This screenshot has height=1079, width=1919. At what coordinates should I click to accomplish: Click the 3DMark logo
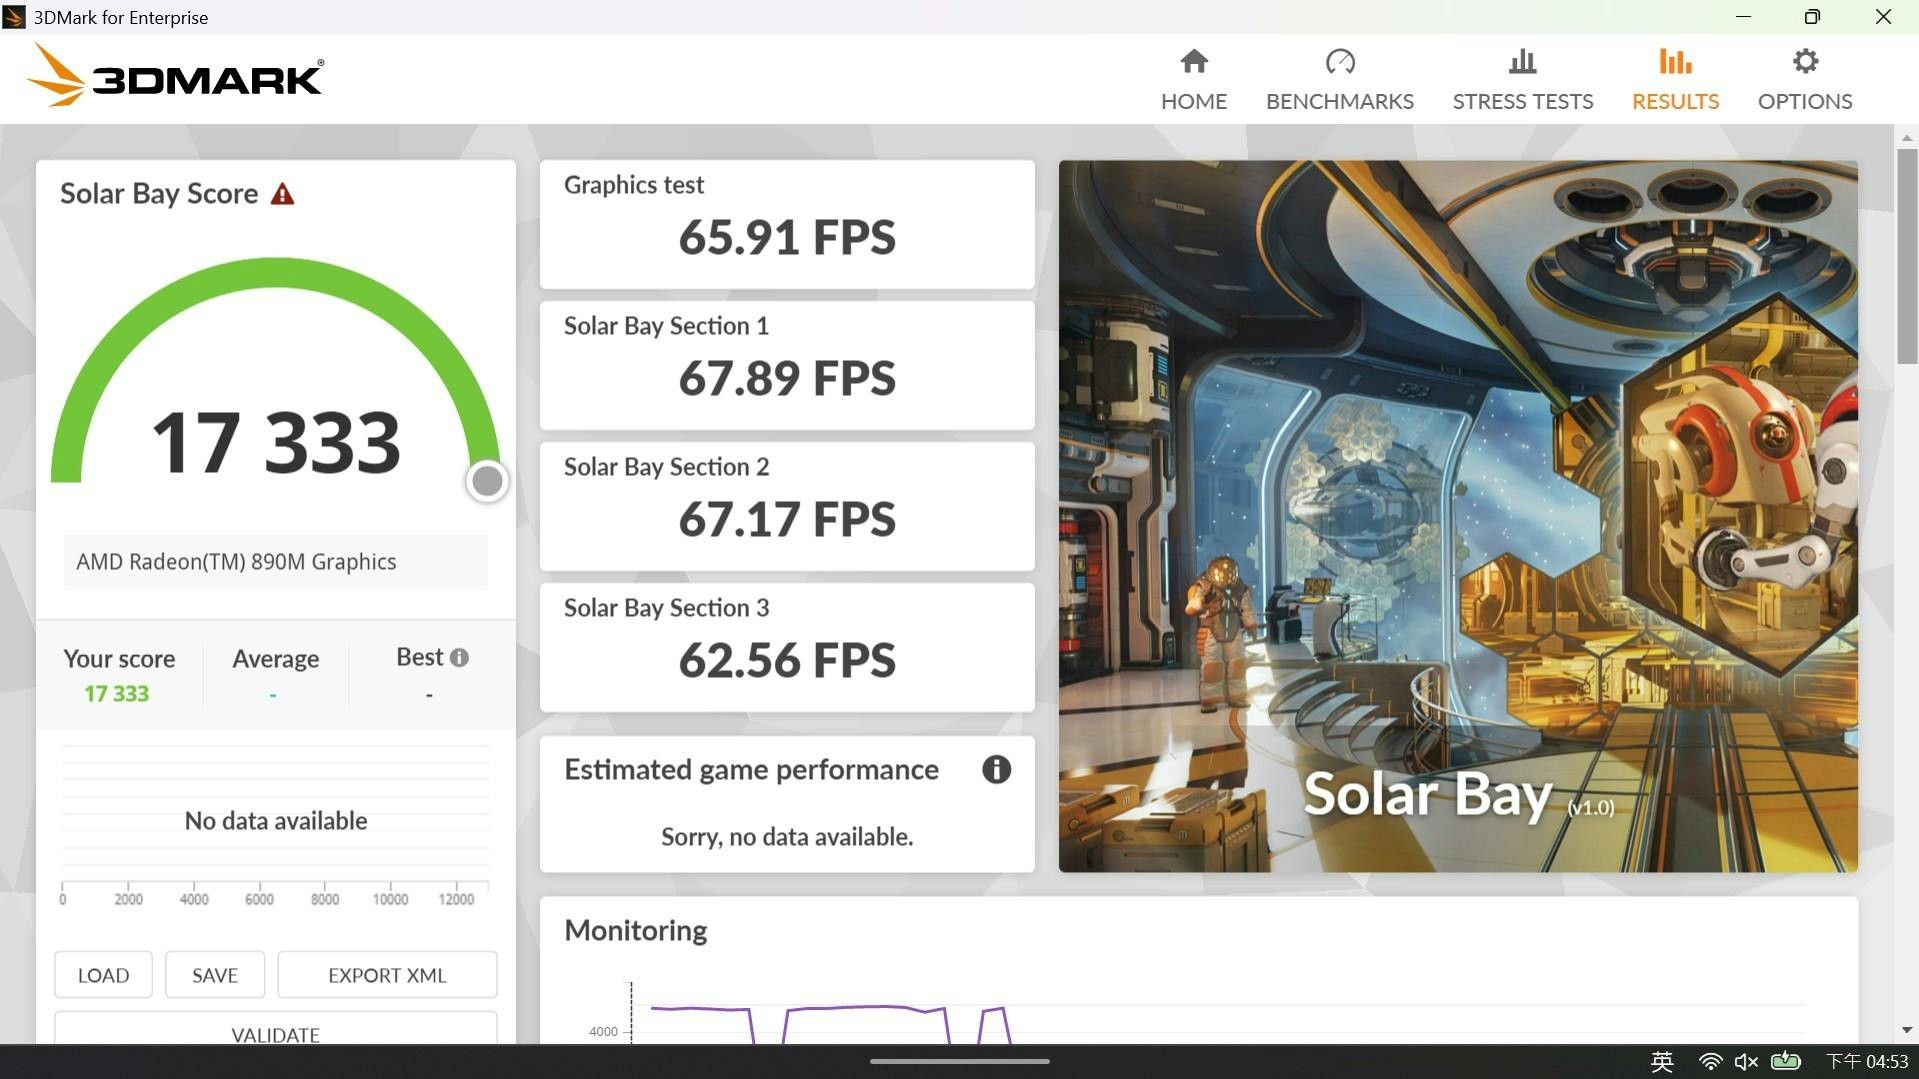coord(176,77)
